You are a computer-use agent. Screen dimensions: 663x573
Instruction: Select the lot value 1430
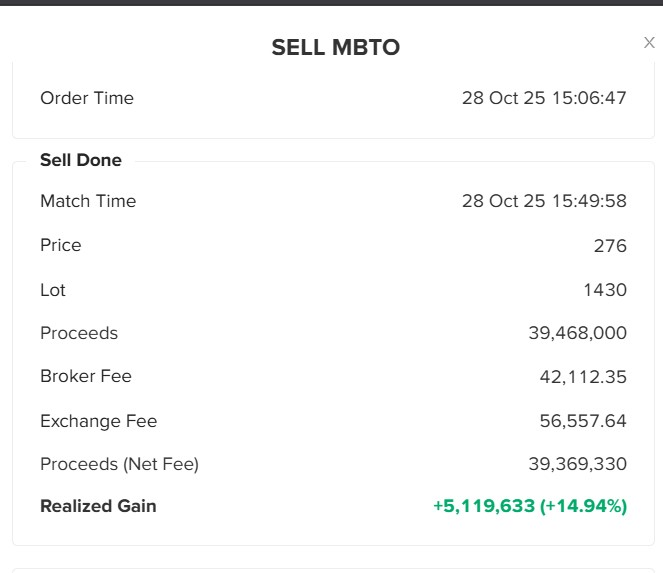(x=604, y=290)
